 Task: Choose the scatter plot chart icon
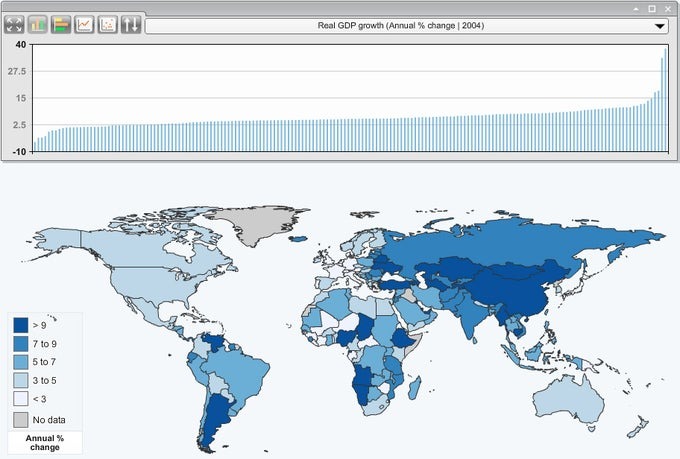pyautogui.click(x=107, y=25)
